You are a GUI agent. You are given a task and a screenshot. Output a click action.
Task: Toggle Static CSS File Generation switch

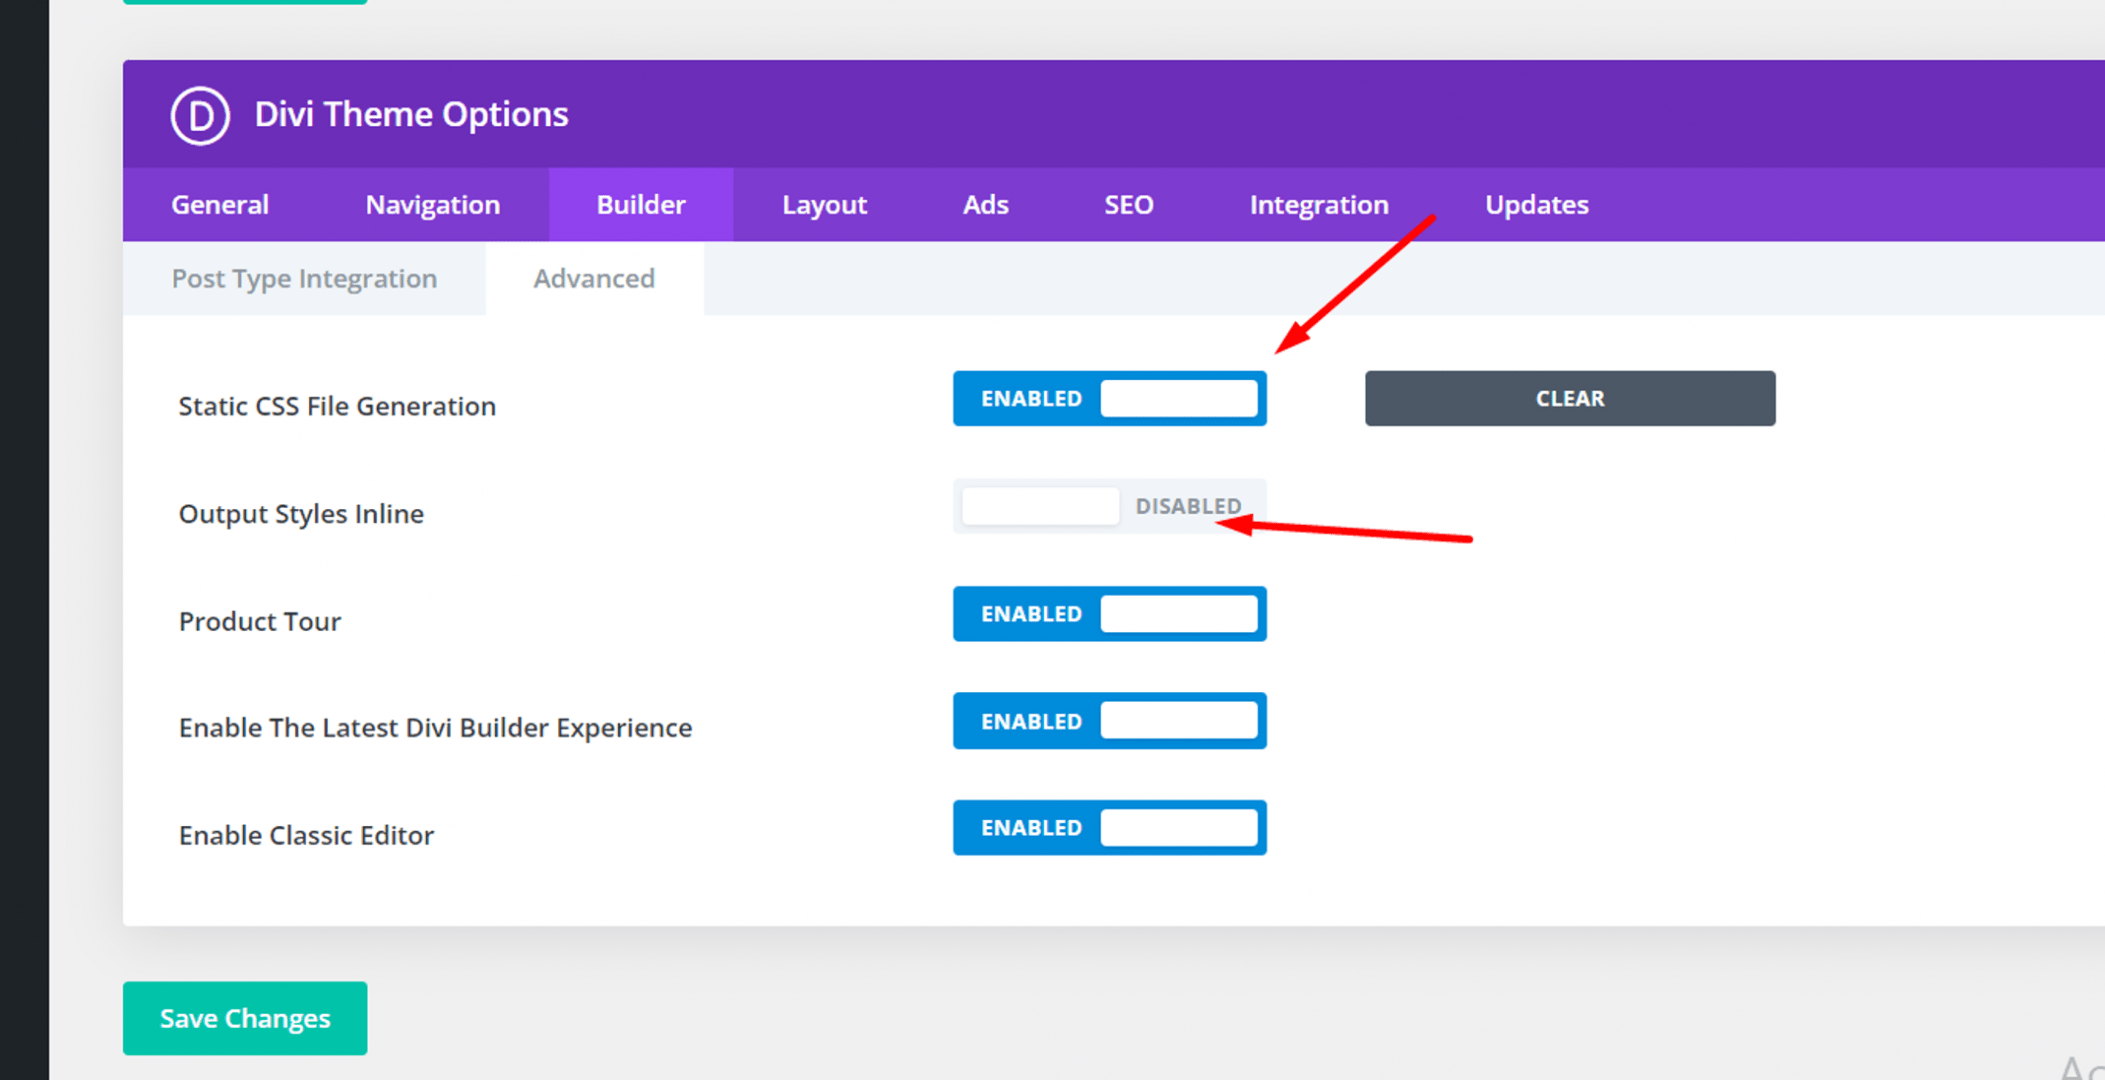pos(1109,398)
